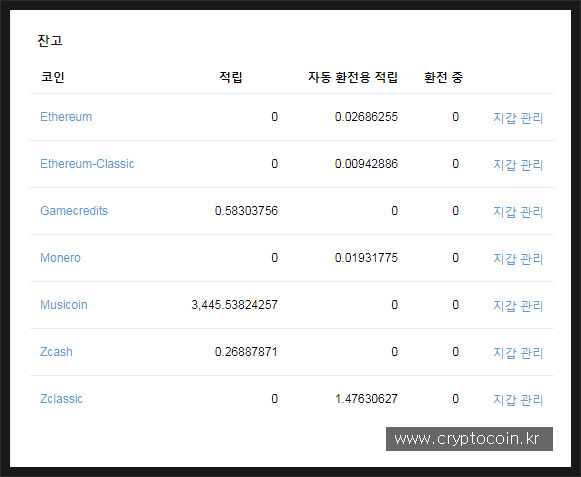Image resolution: width=581 pixels, height=477 pixels.
Task: Open the Gamecredits coin link
Action: [x=74, y=211]
